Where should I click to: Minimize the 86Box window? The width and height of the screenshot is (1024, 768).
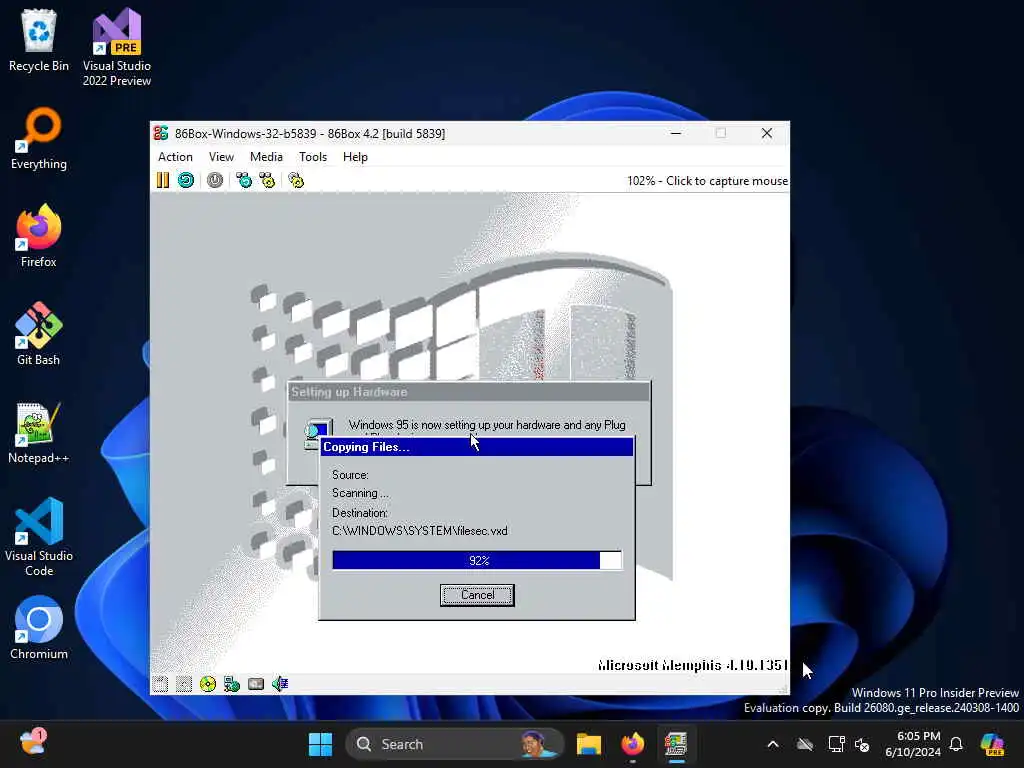pos(677,133)
